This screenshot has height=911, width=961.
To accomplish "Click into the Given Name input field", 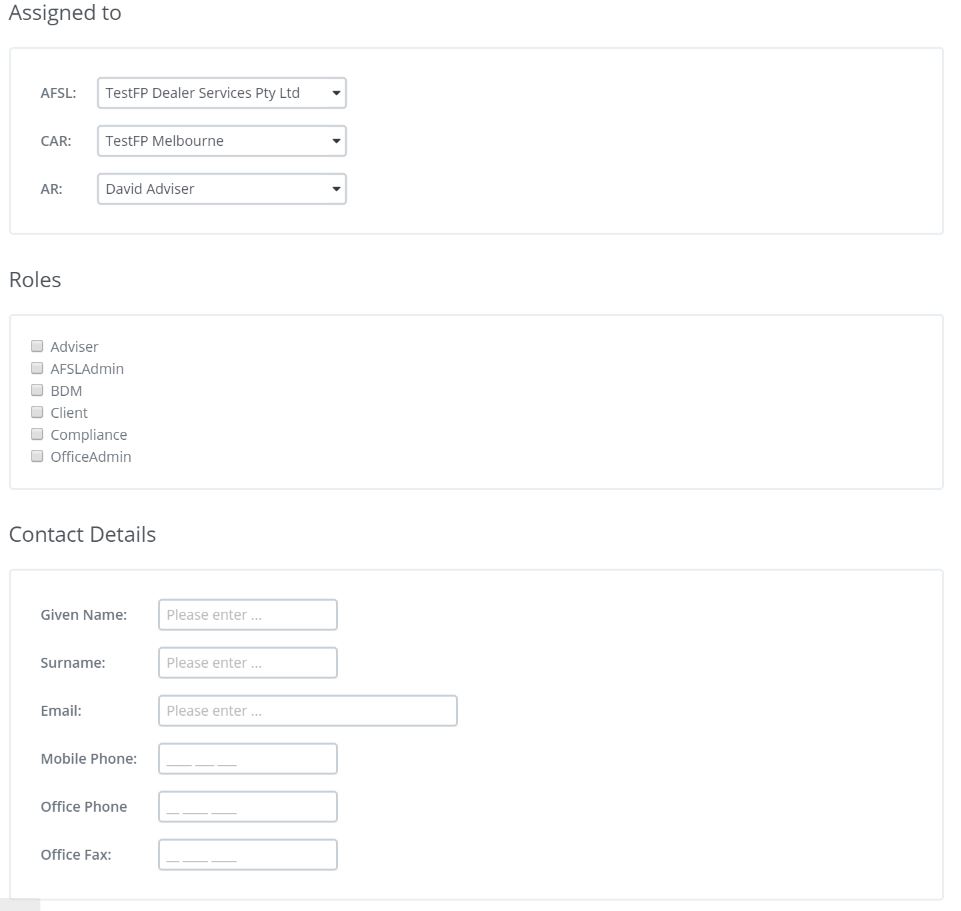I will 247,615.
